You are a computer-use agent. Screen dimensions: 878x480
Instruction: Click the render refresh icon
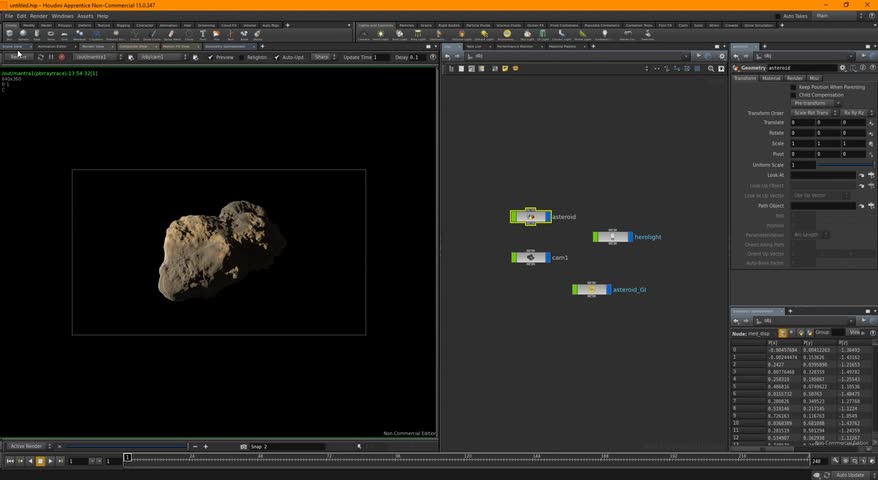coord(40,57)
